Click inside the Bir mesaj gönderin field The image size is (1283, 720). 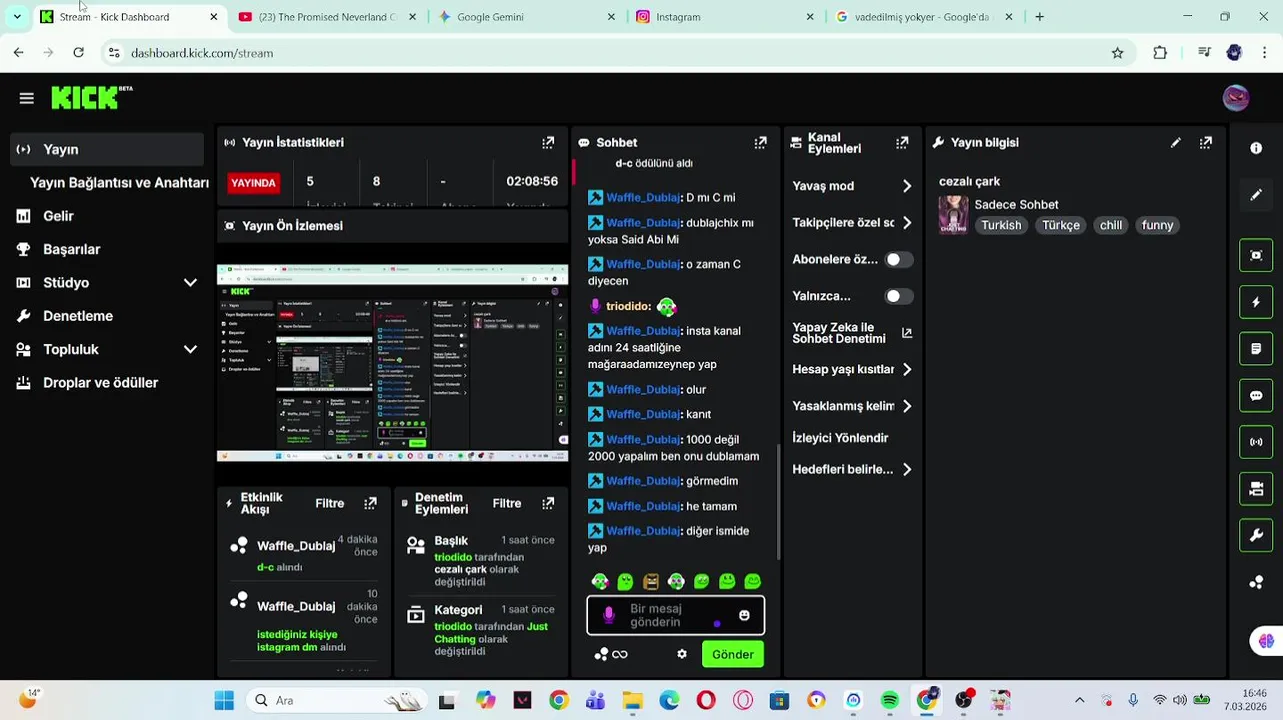tap(675, 616)
